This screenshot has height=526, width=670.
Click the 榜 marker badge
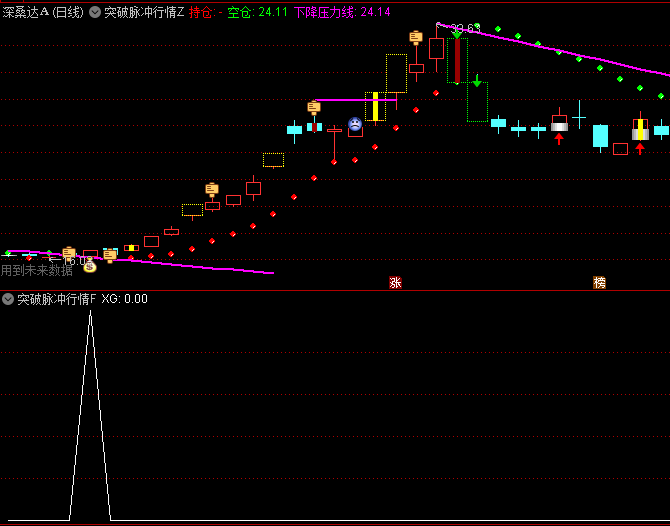pos(599,282)
